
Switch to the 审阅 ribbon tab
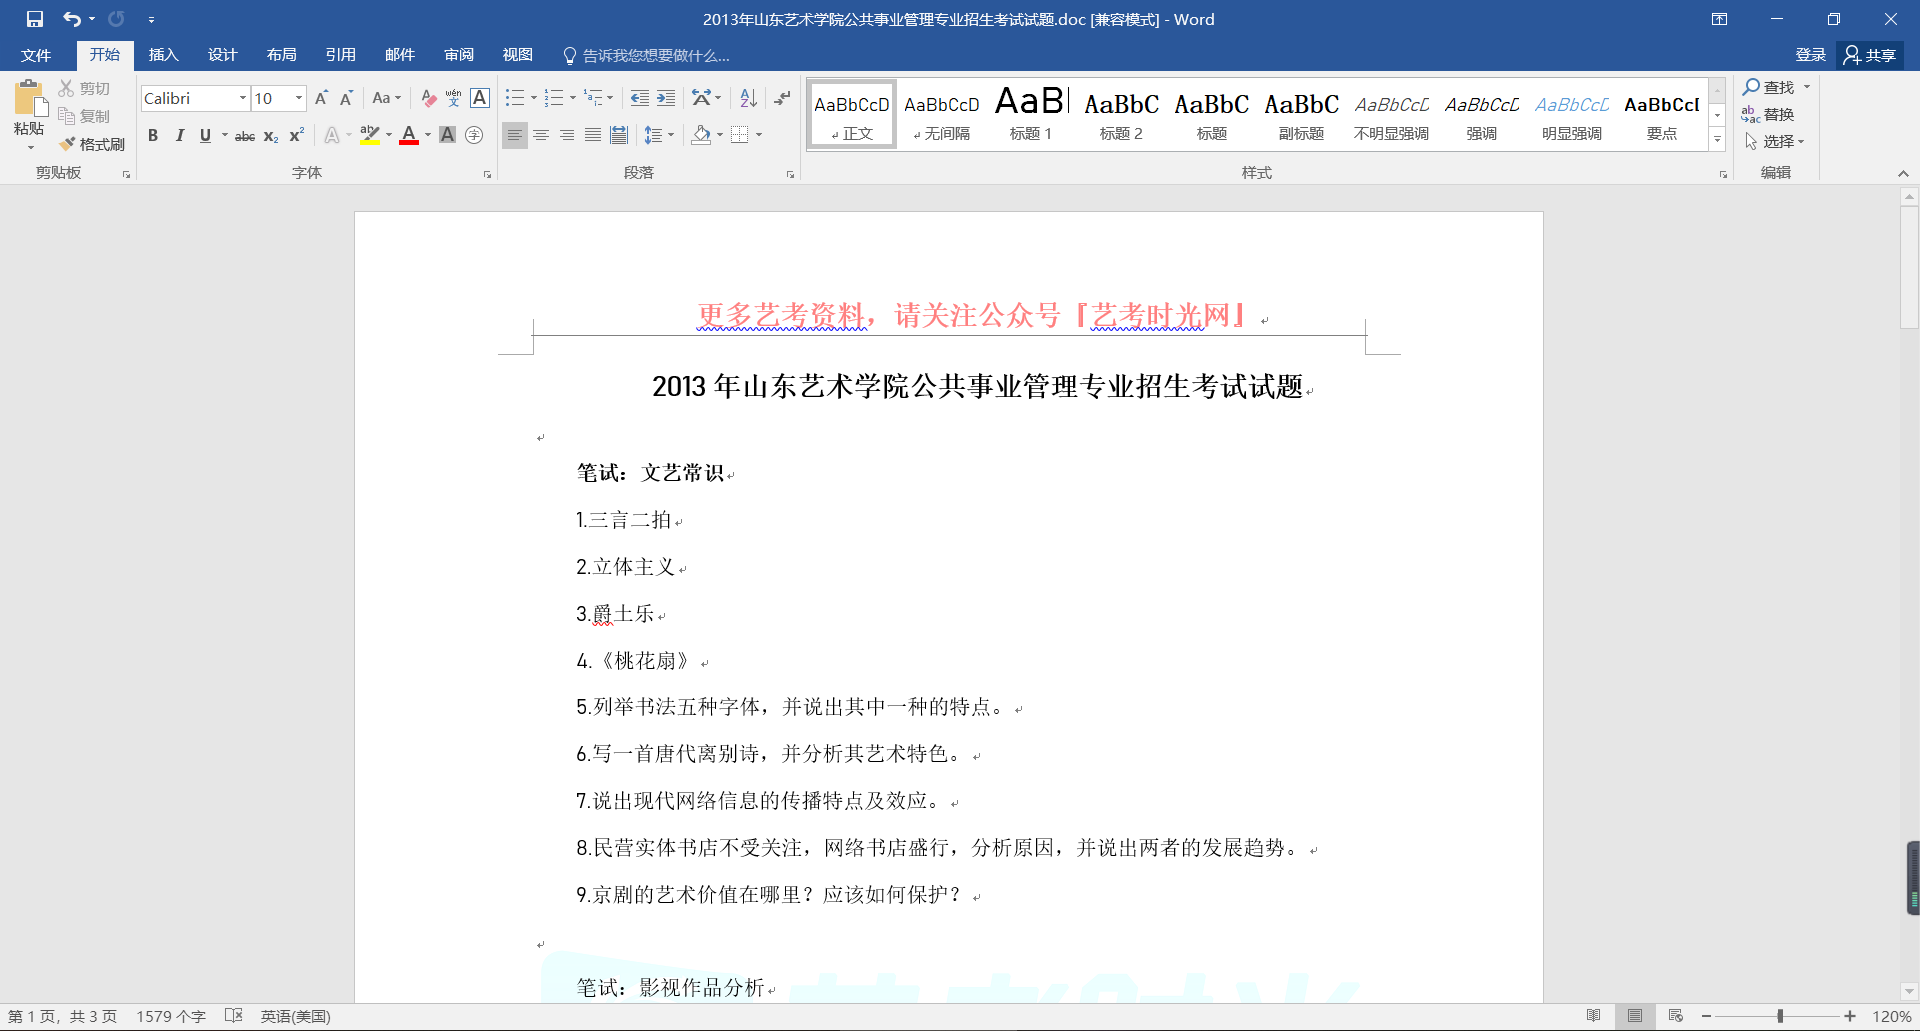click(x=459, y=55)
